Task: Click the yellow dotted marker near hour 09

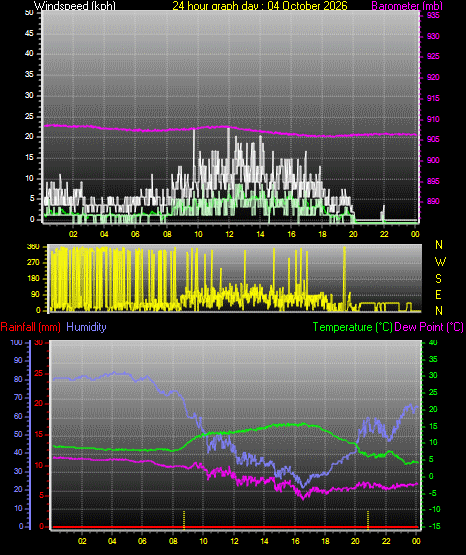Action: click(184, 520)
